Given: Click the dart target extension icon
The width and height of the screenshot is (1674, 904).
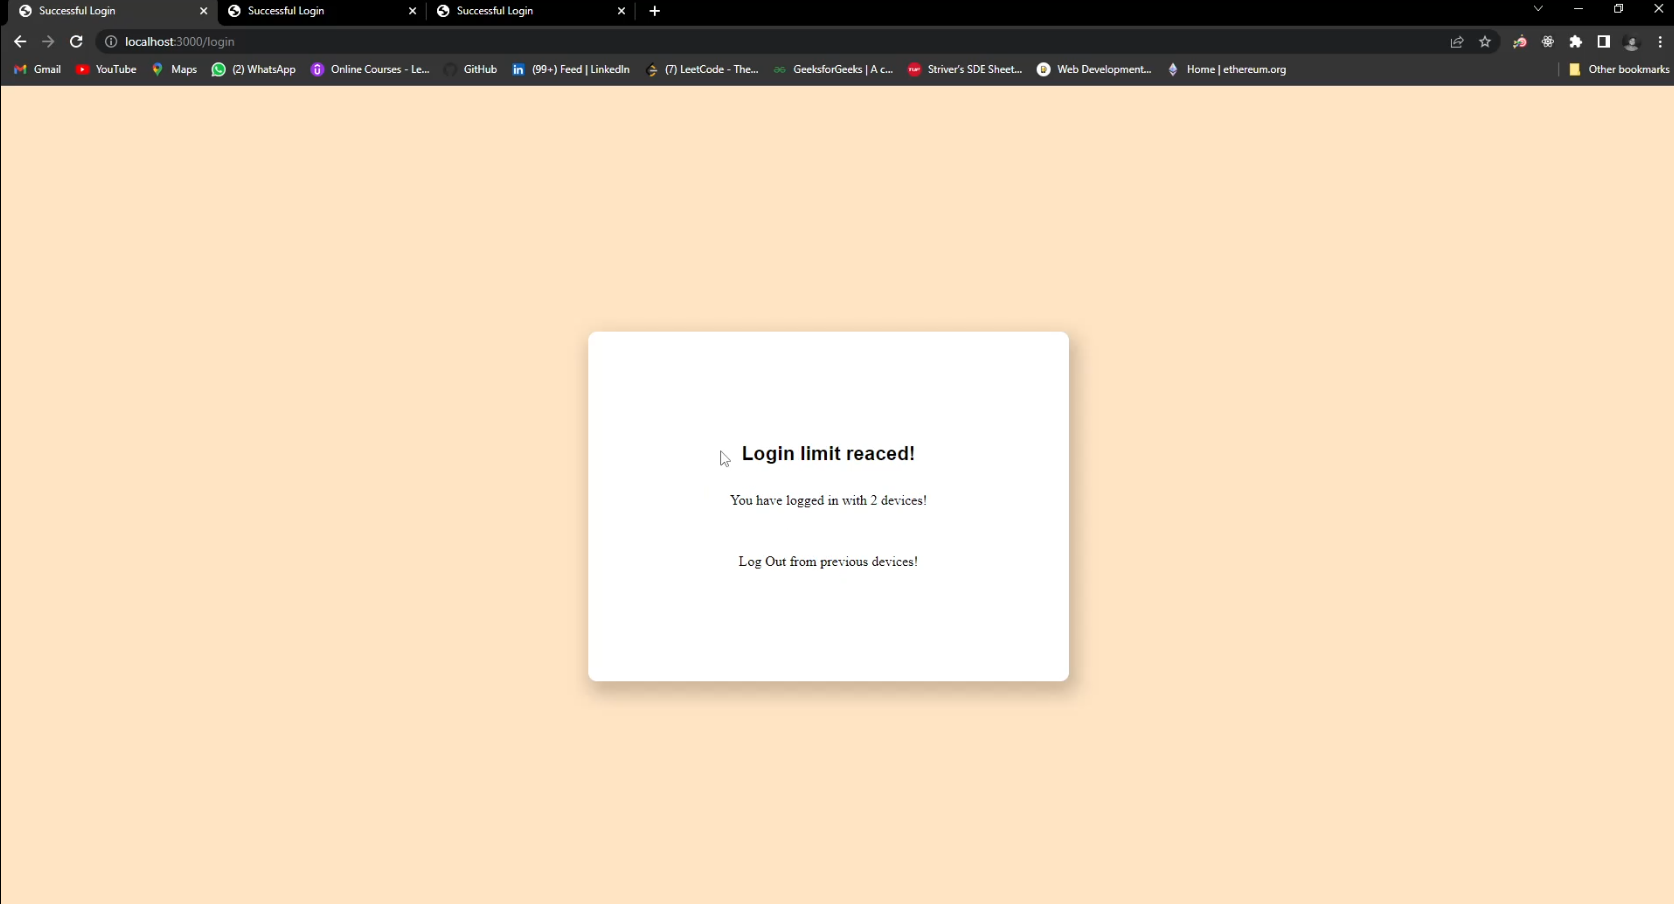Looking at the screenshot, I should [x=1520, y=42].
